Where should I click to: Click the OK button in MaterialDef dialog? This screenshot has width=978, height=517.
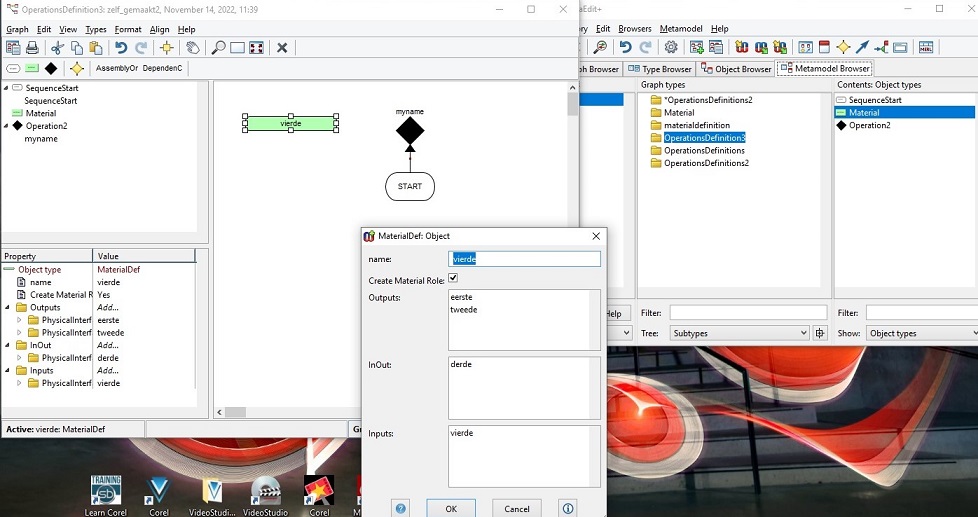(x=450, y=508)
